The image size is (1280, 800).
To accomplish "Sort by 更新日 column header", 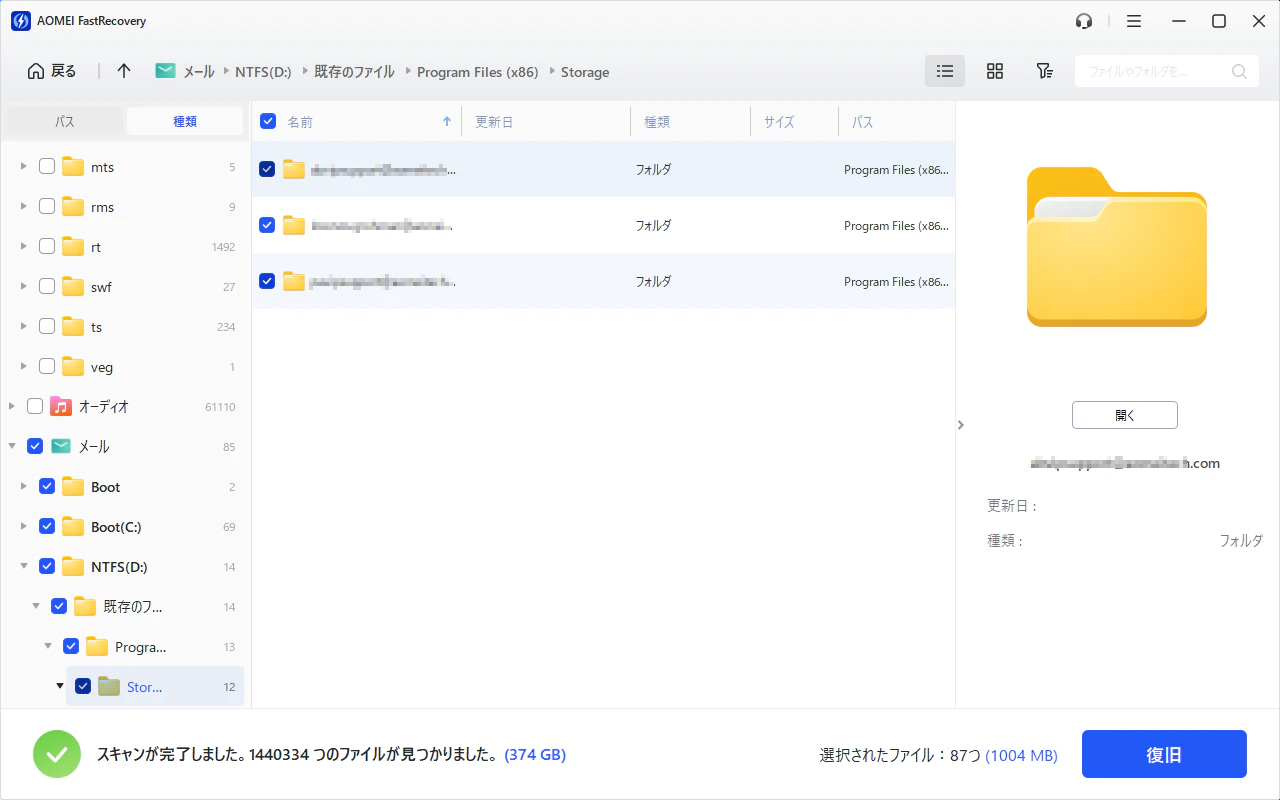I will tap(494, 122).
